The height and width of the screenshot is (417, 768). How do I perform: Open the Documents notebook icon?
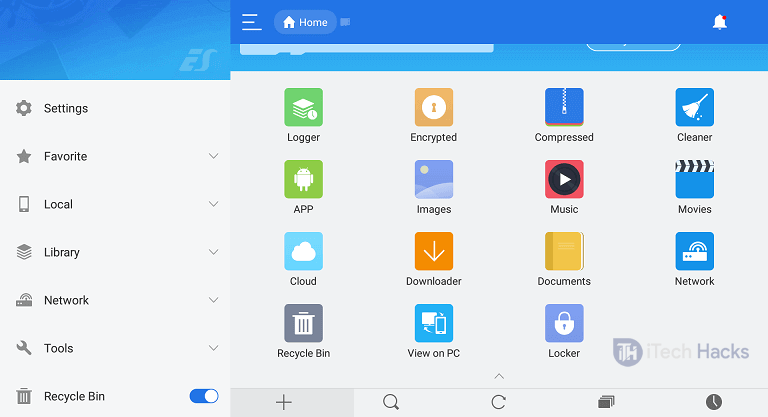click(x=564, y=251)
